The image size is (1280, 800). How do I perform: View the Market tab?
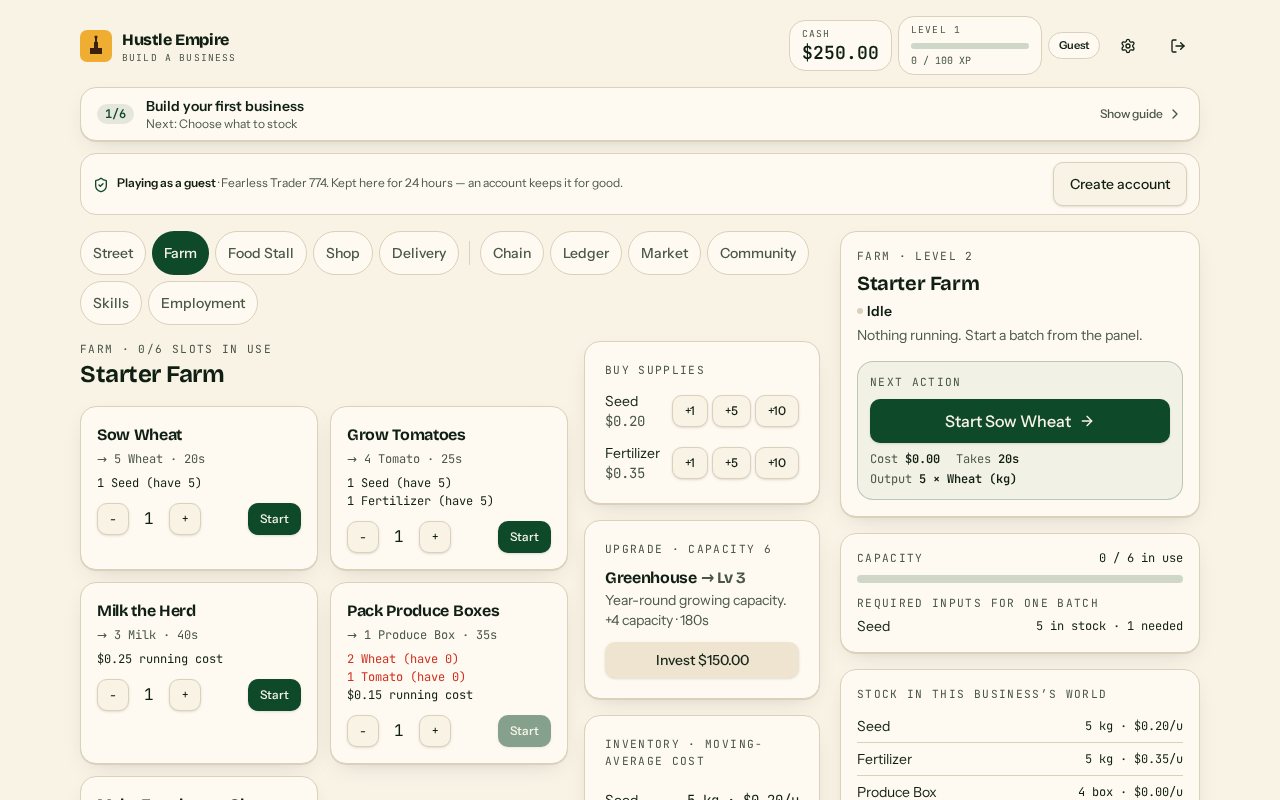[665, 253]
